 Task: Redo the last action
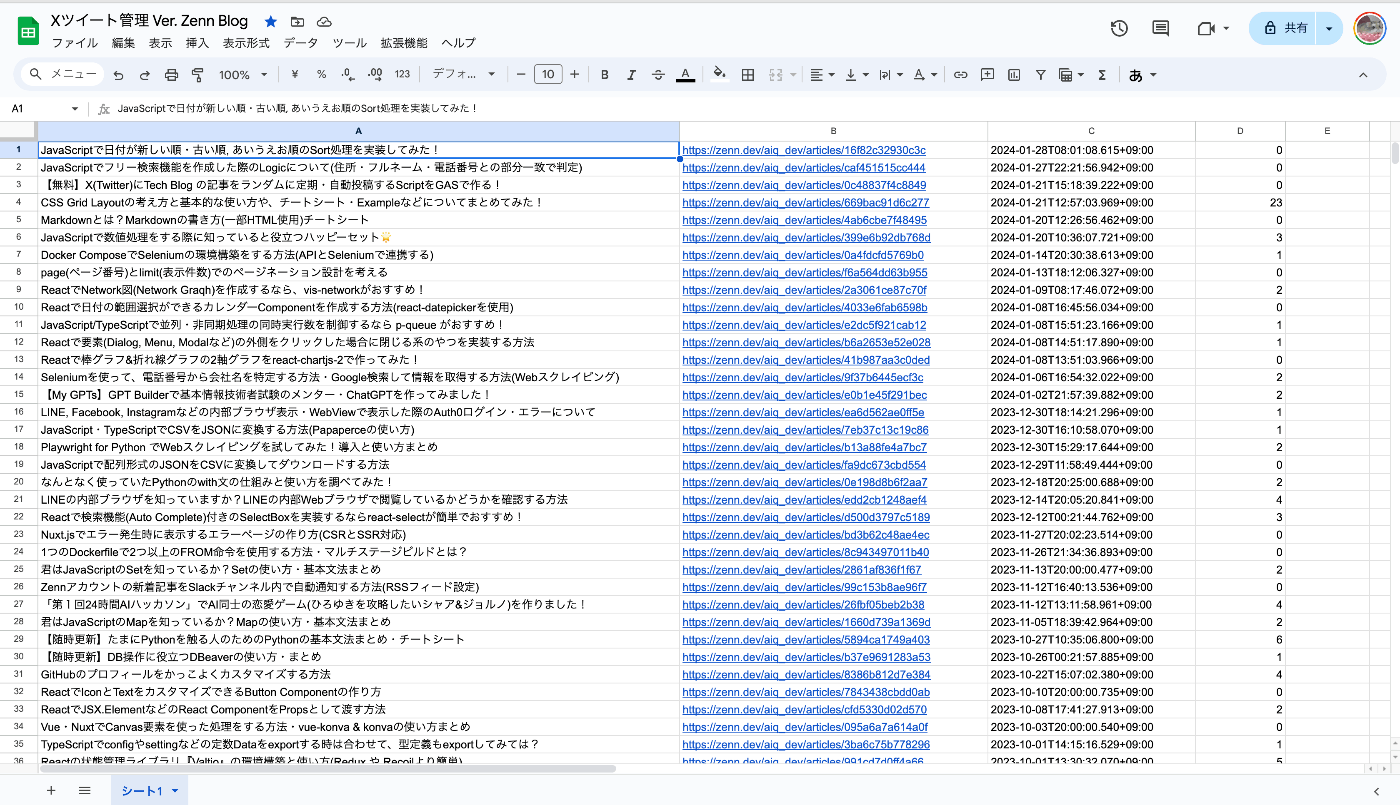[145, 75]
